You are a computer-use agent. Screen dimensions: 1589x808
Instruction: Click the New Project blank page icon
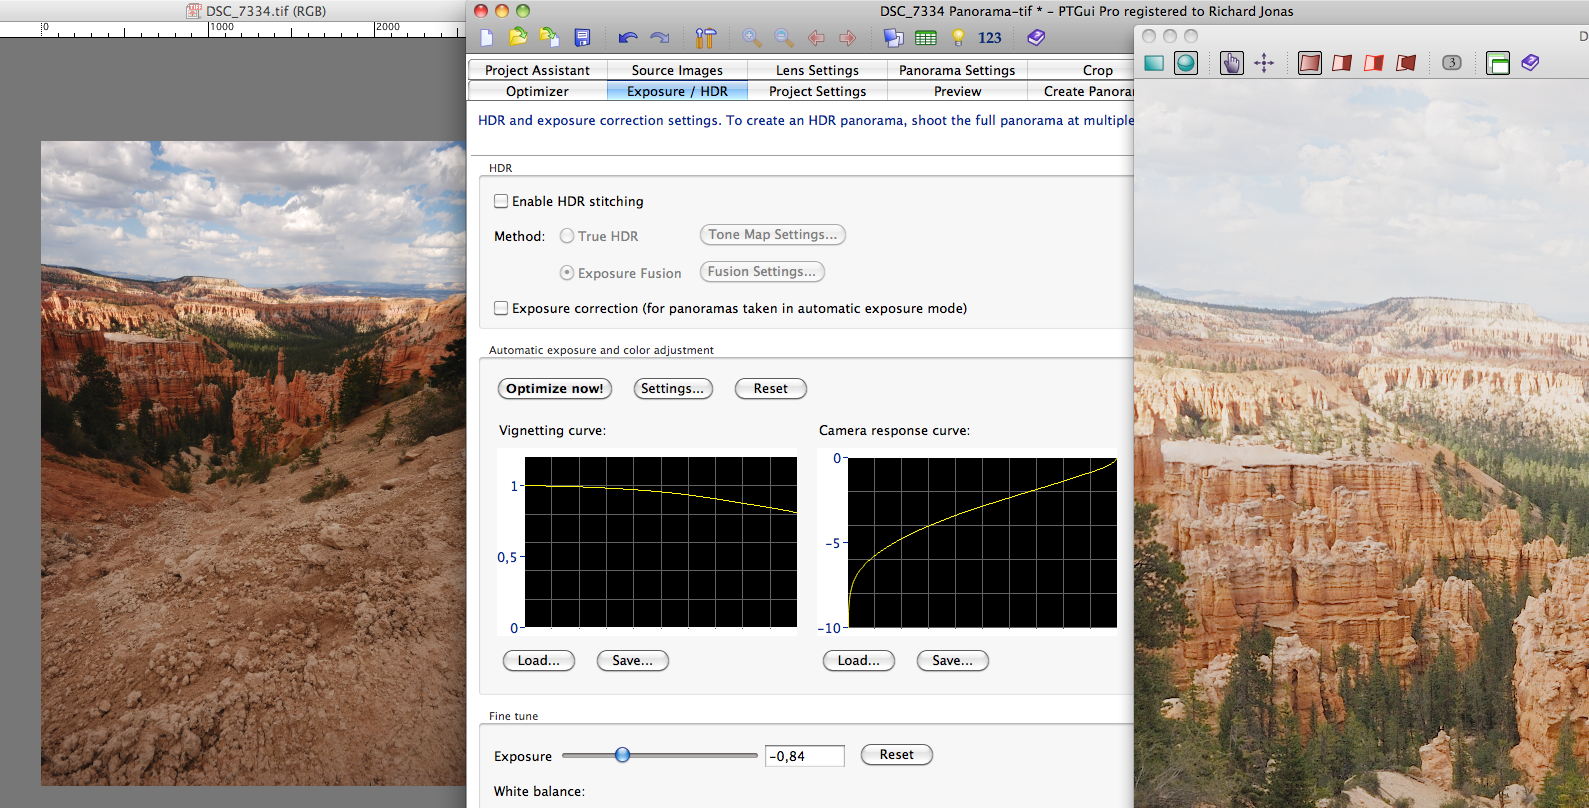[487, 38]
